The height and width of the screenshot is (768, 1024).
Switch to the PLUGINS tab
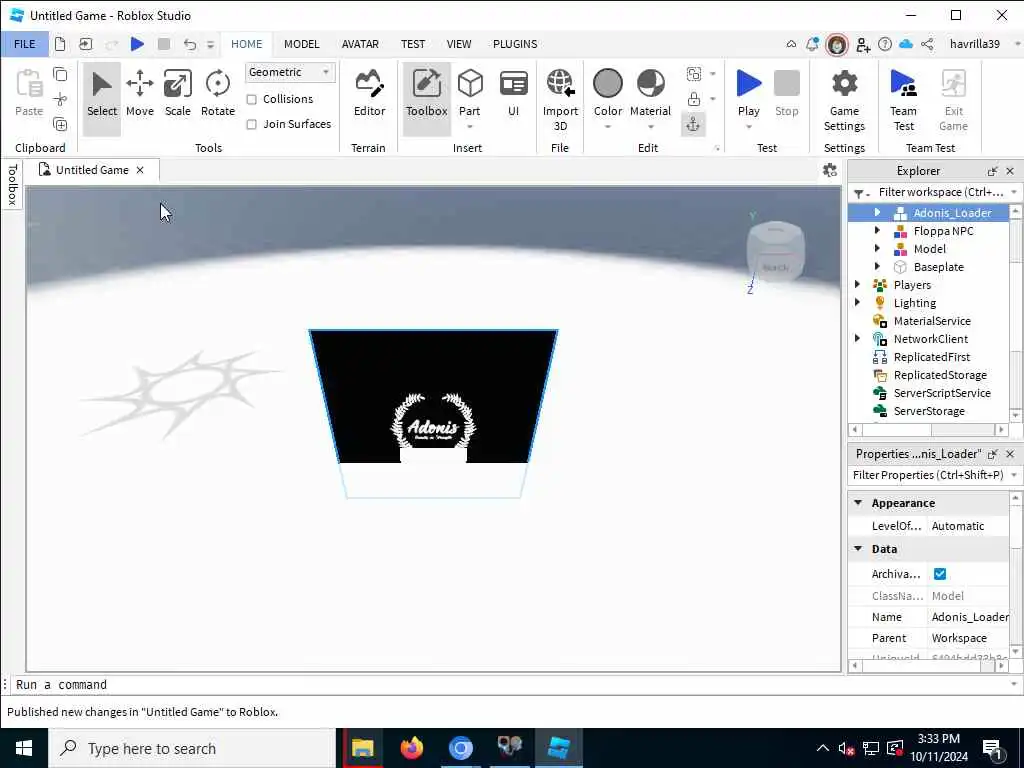515,44
